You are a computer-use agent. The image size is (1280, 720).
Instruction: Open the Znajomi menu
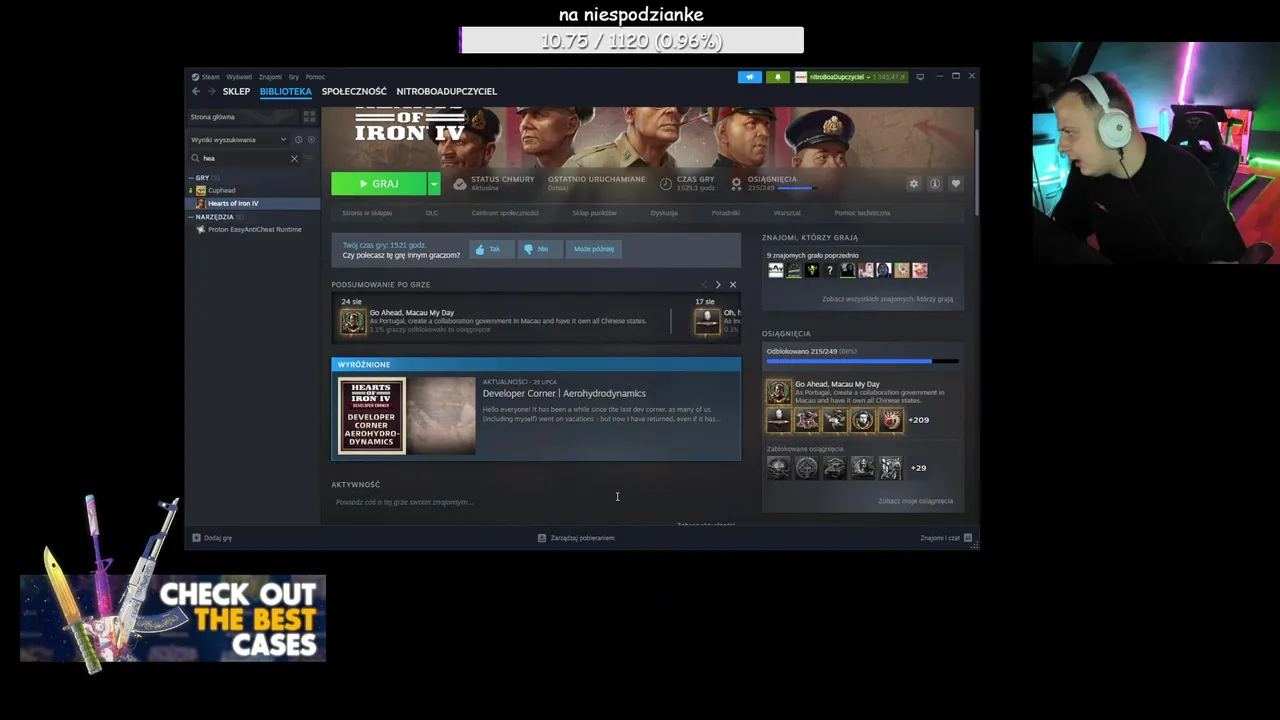point(270,77)
